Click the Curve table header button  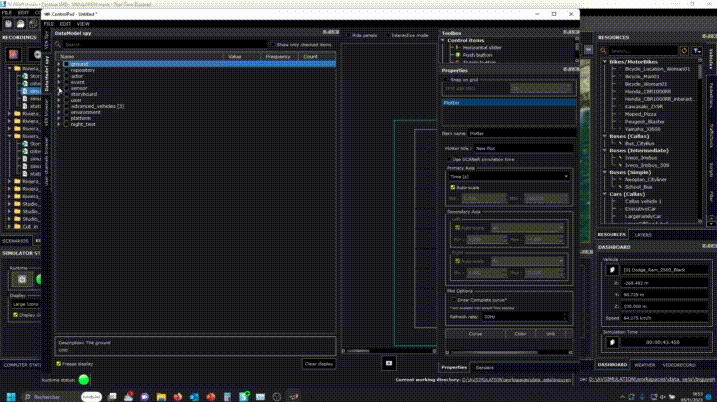[476, 334]
